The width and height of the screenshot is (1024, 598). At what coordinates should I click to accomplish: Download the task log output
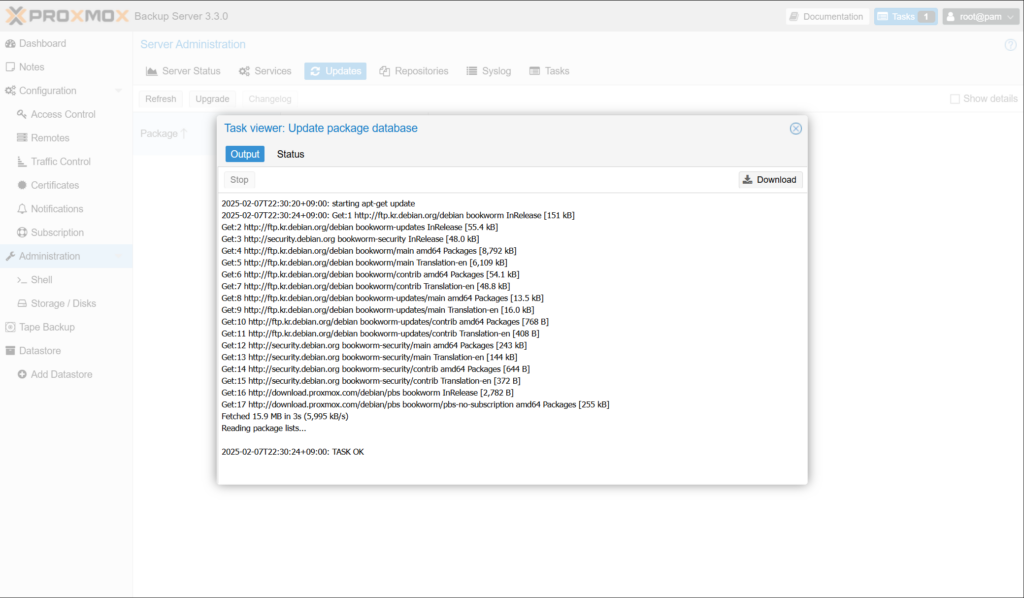pos(769,180)
